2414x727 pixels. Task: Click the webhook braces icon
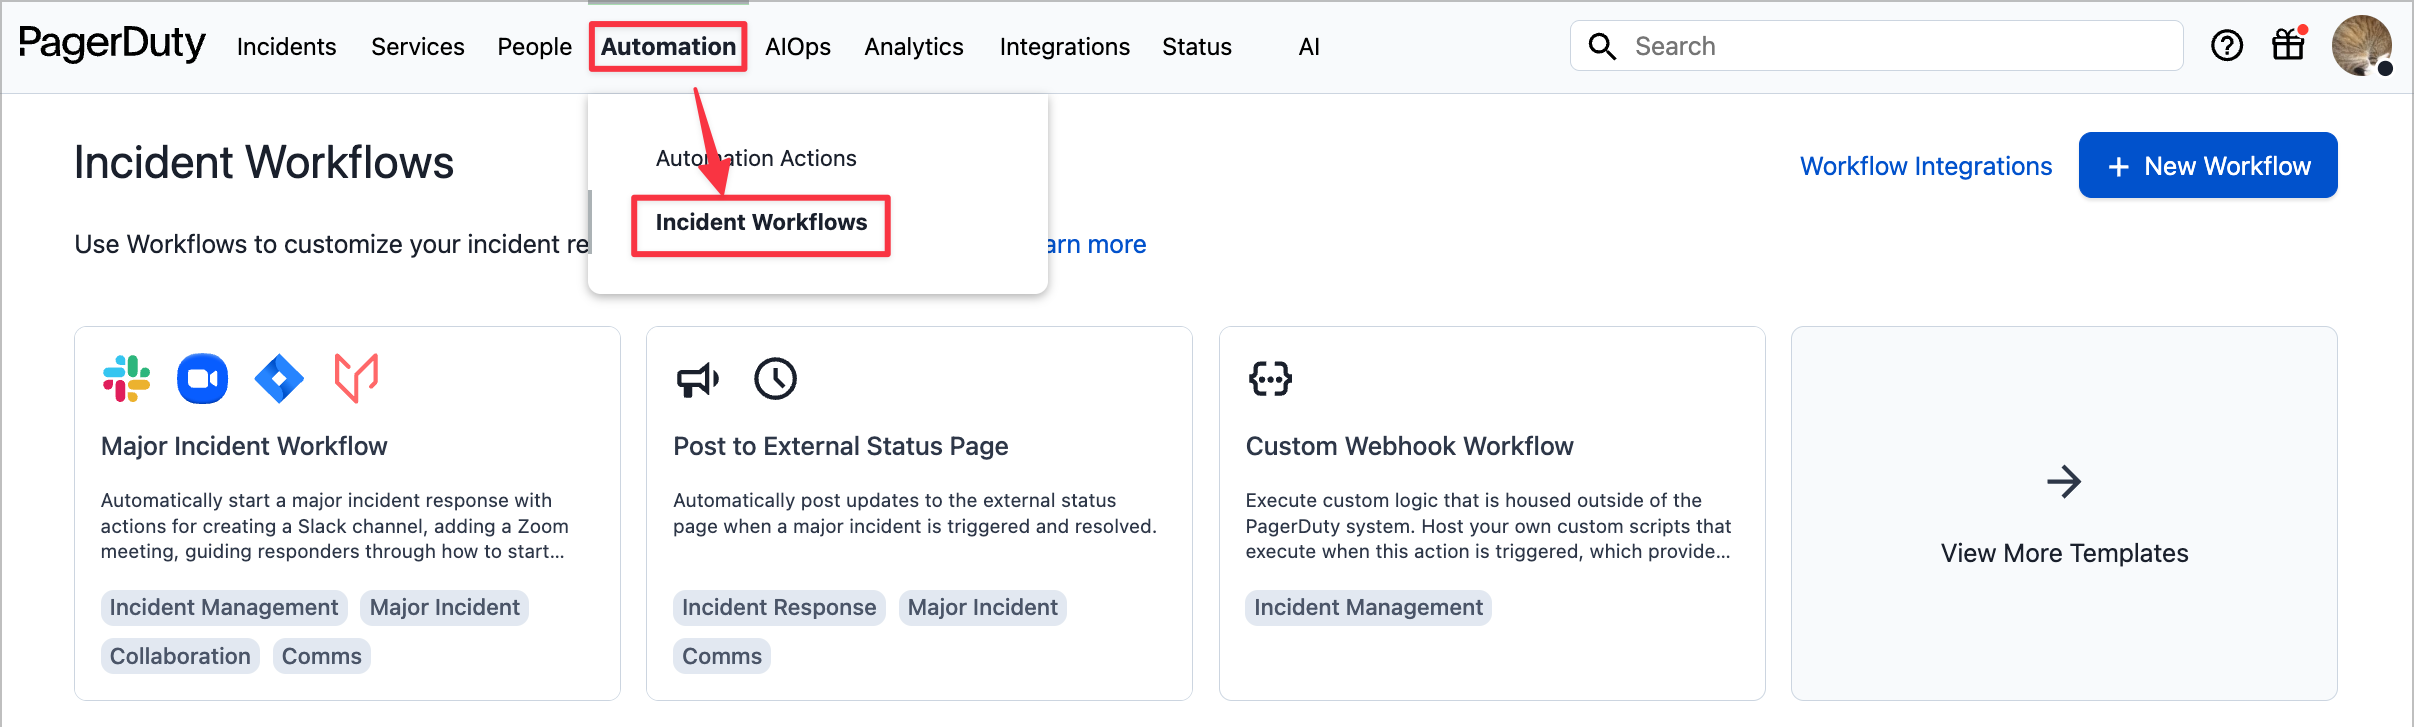(x=1270, y=379)
